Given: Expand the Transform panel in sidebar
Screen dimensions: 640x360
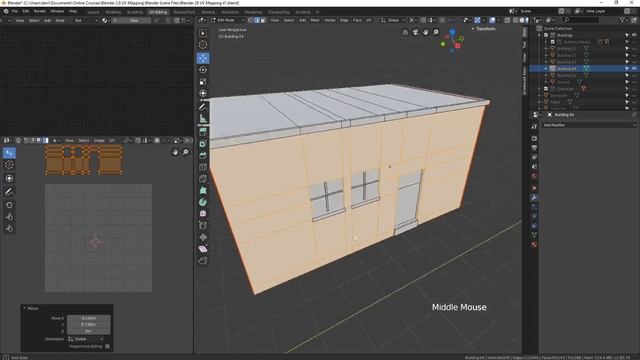Looking at the screenshot, I should pos(473,29).
